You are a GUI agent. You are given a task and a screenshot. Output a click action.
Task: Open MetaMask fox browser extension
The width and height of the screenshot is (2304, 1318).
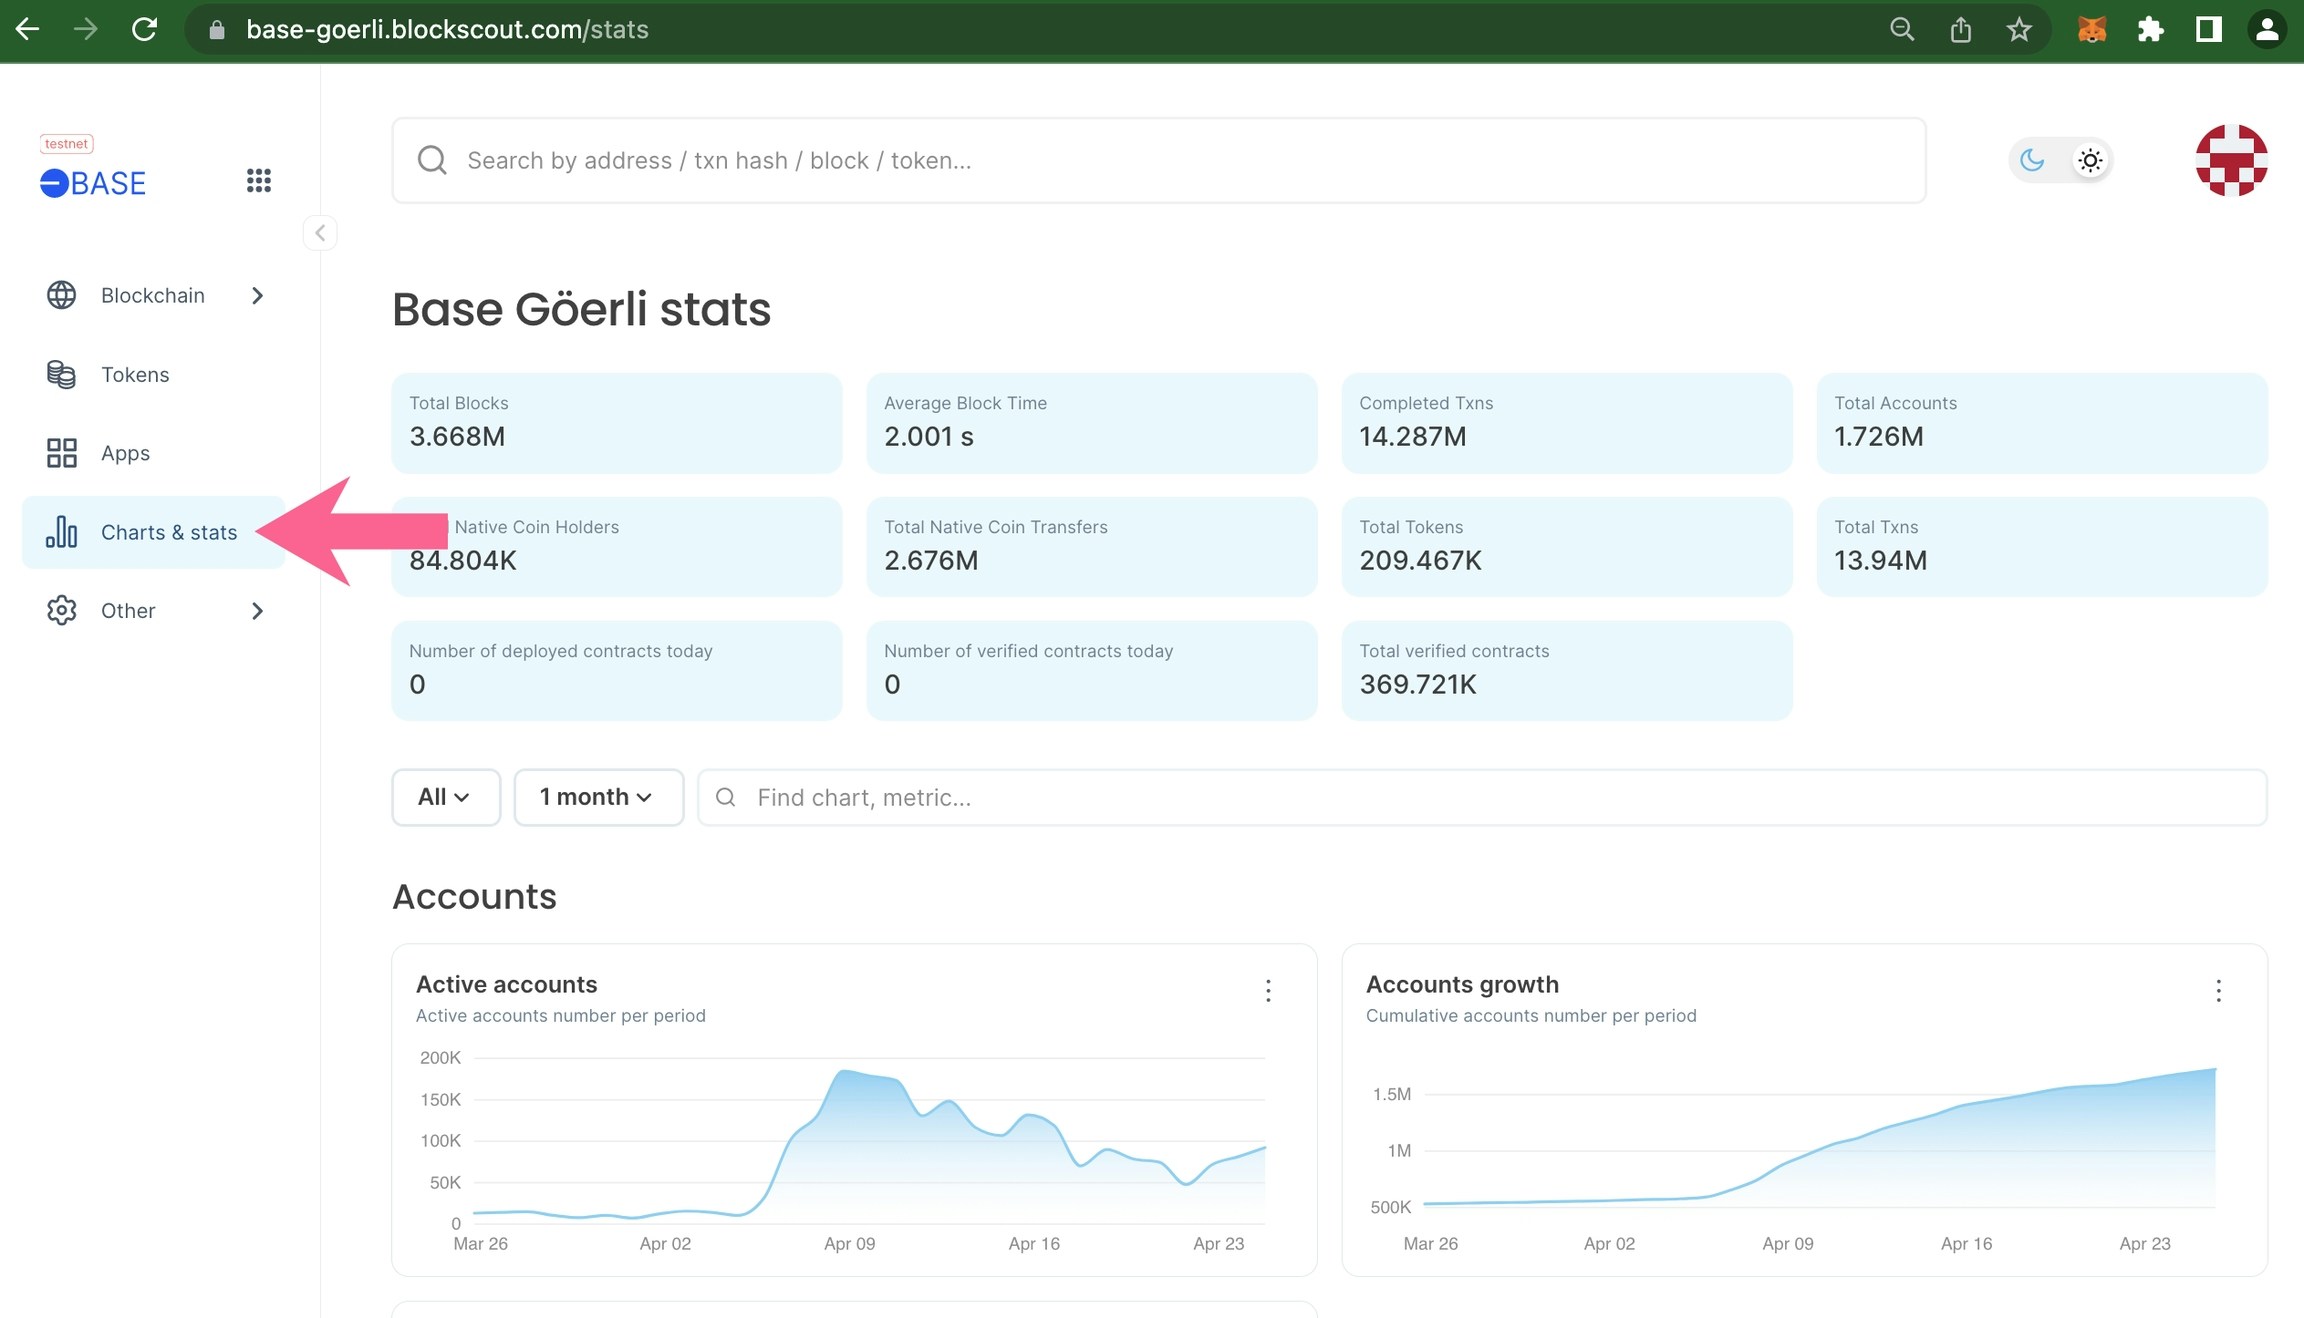(x=2091, y=30)
